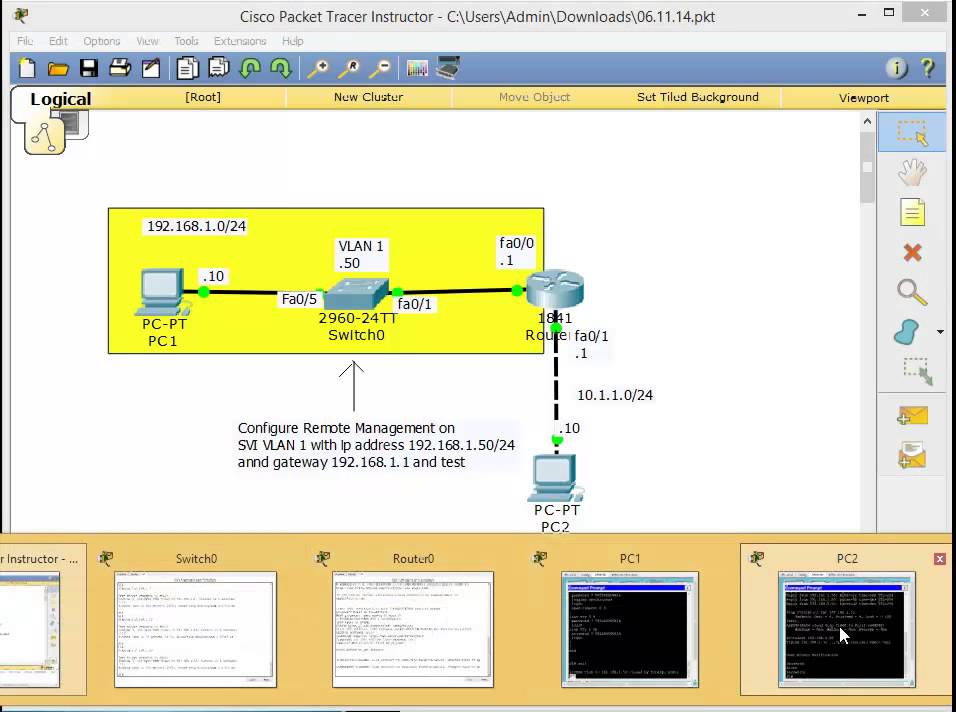Viewport: 956px width, 712px height.
Task: Save the file with floppy disk icon
Action: [89, 68]
